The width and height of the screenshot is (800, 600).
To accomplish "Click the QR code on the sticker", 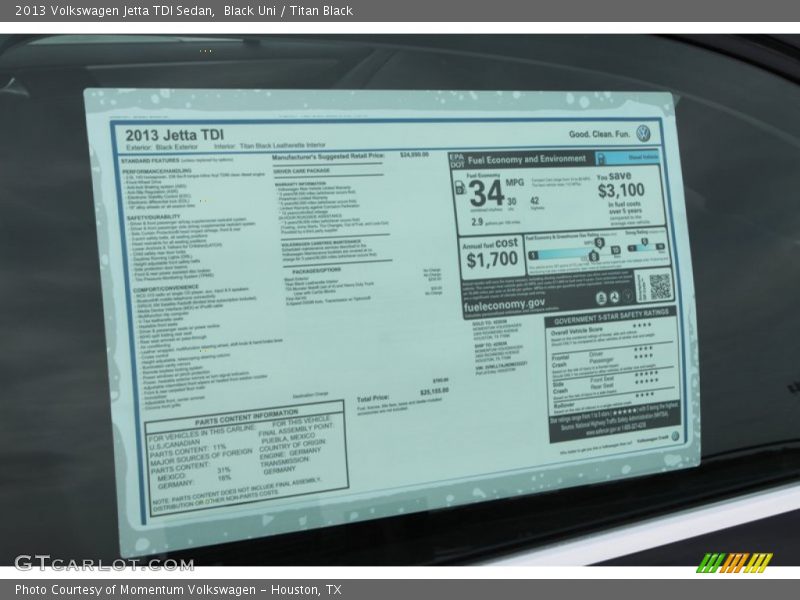I will pyautogui.click(x=659, y=286).
